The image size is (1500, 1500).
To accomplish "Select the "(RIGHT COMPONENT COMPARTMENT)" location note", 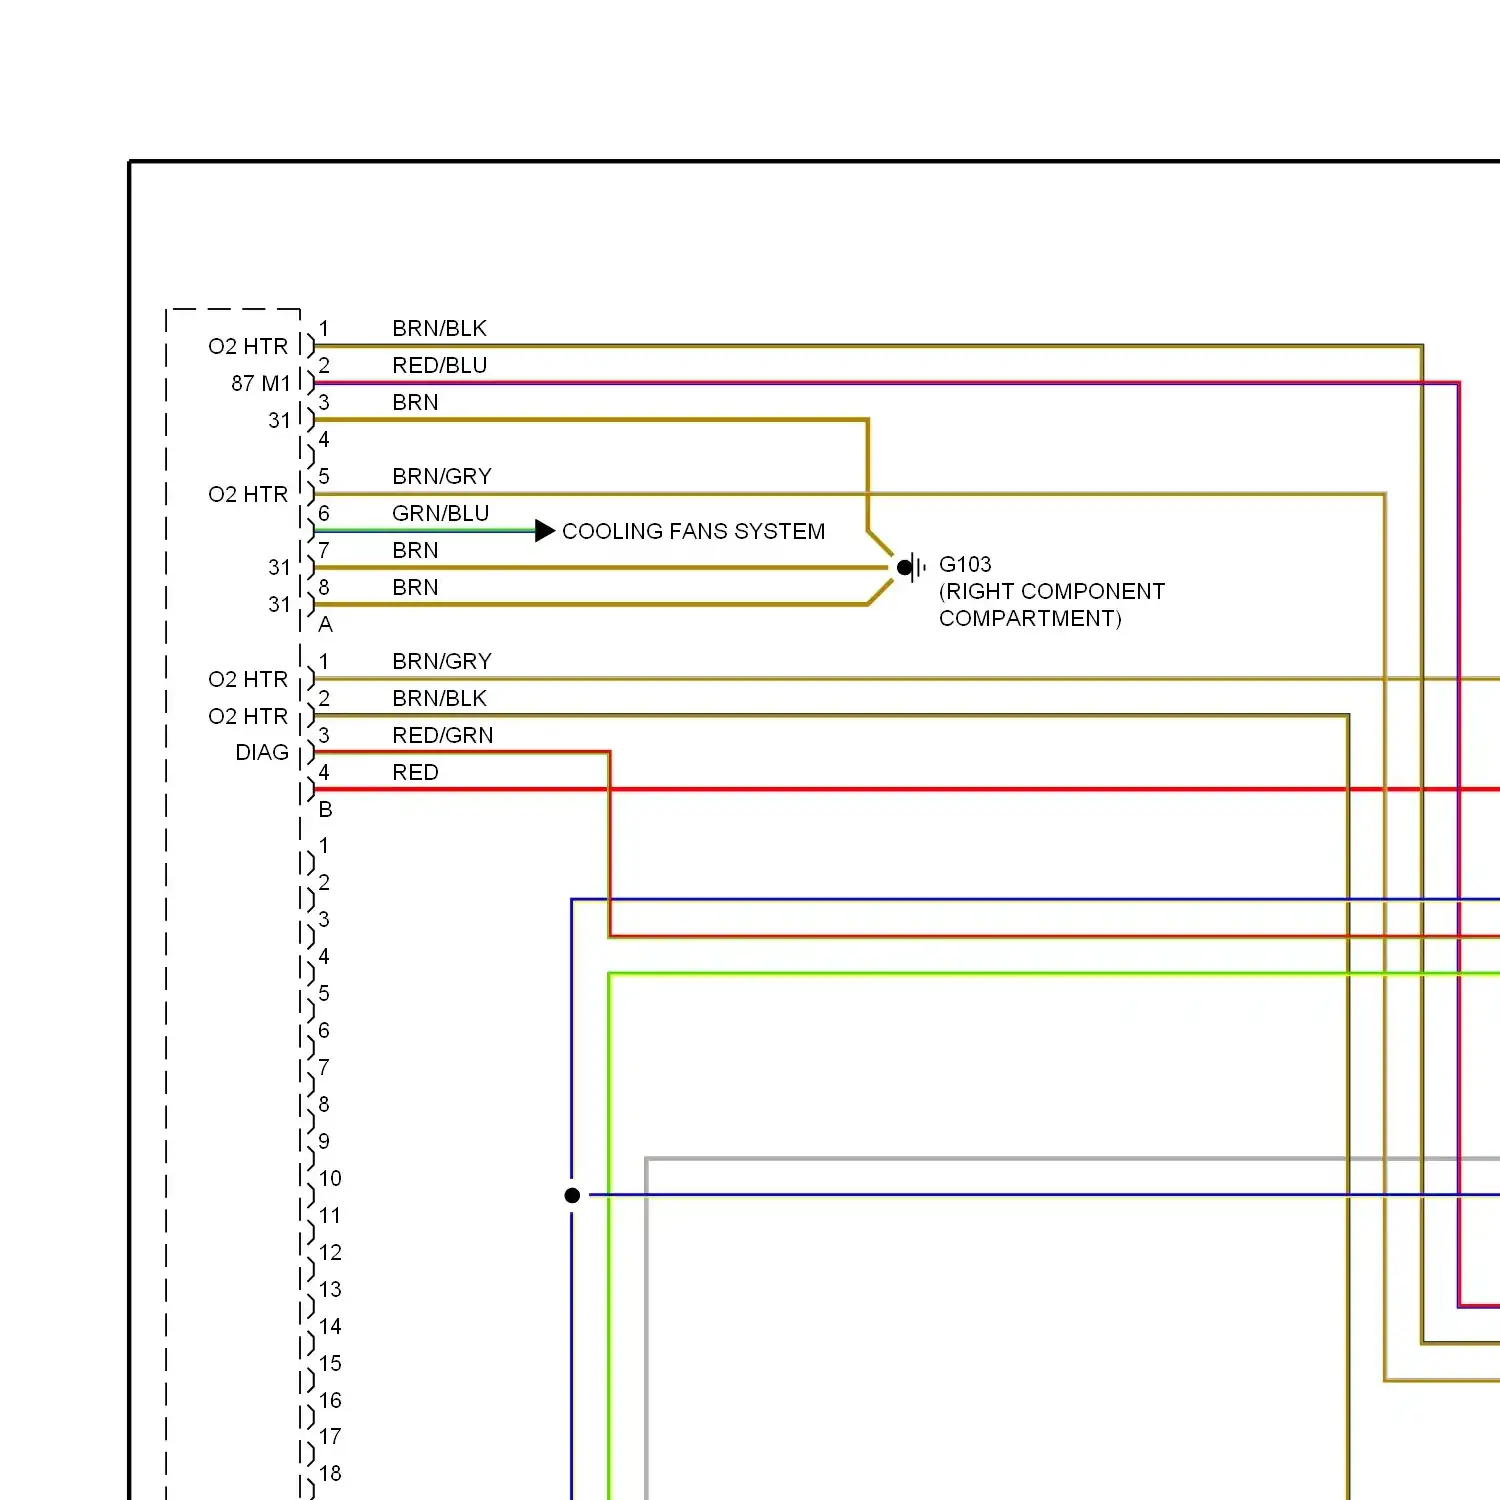I will point(1052,605).
